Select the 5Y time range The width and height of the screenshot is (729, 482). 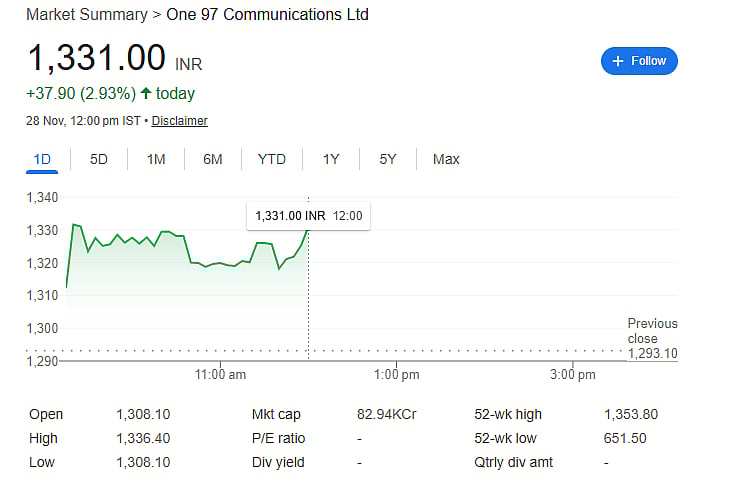388,159
